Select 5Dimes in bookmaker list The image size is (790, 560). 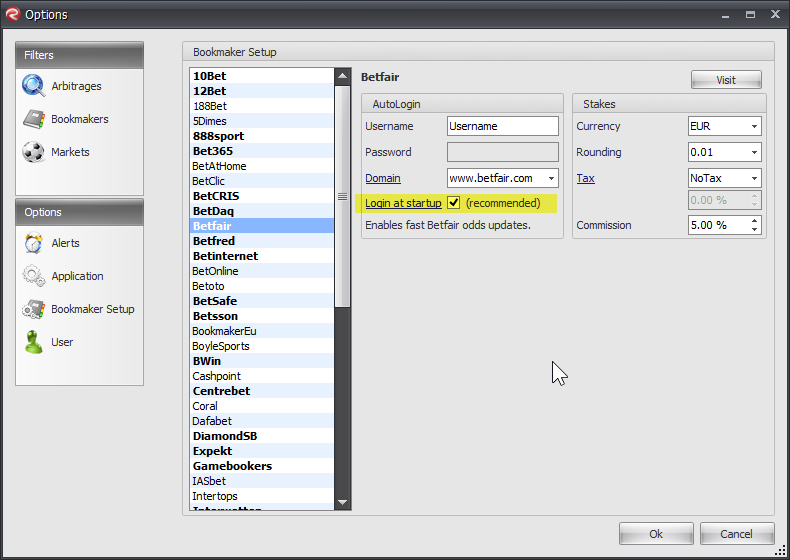pos(262,121)
